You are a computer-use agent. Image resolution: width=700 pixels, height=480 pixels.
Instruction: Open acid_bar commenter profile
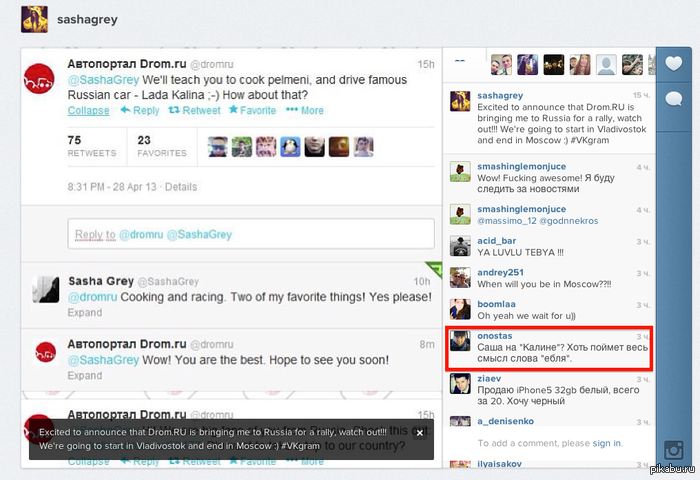[496, 241]
